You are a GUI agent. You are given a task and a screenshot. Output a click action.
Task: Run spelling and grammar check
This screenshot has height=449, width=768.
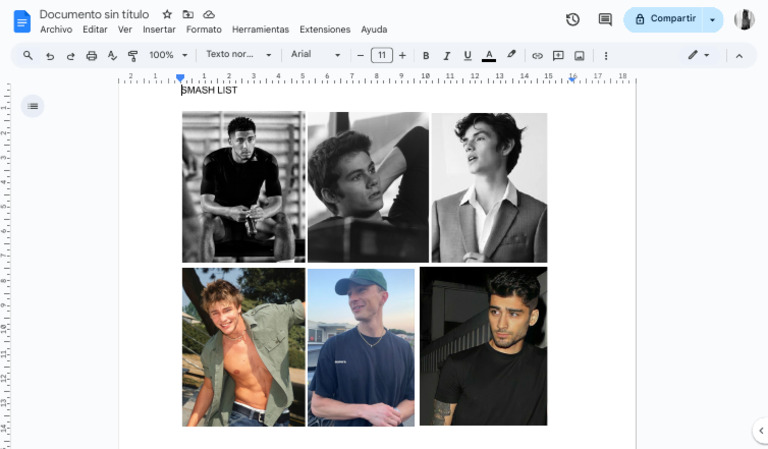112,56
